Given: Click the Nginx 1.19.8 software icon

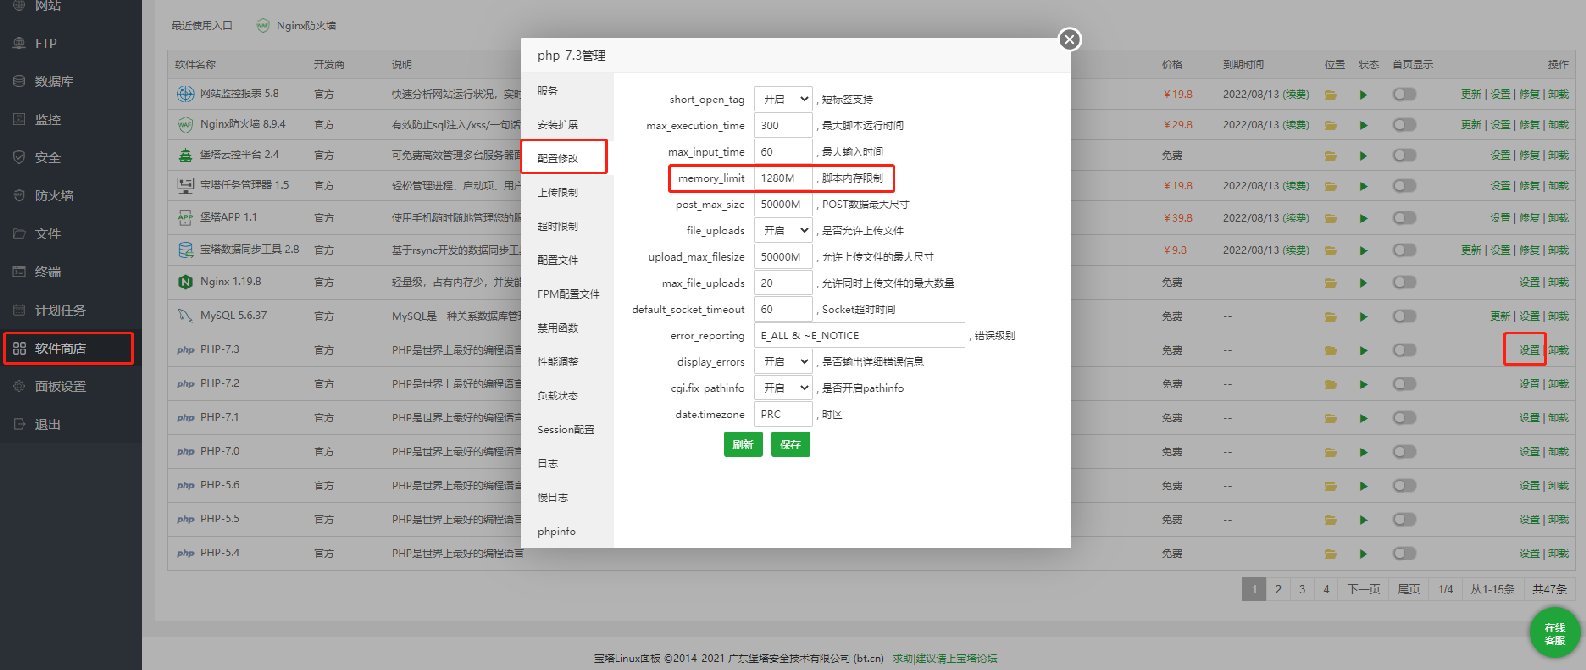Looking at the screenshot, I should 185,283.
